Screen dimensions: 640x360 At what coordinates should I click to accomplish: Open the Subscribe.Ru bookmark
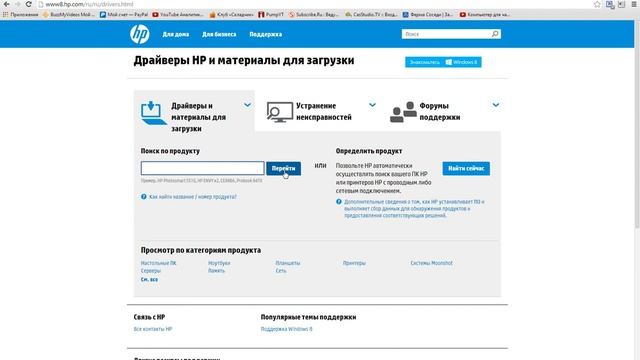click(x=313, y=14)
